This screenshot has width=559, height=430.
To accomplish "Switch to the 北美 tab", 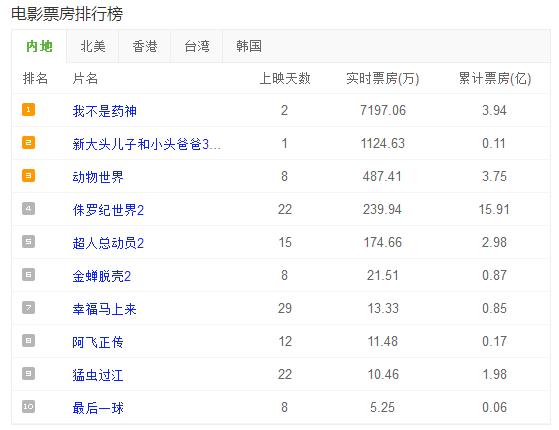I will [x=93, y=46].
